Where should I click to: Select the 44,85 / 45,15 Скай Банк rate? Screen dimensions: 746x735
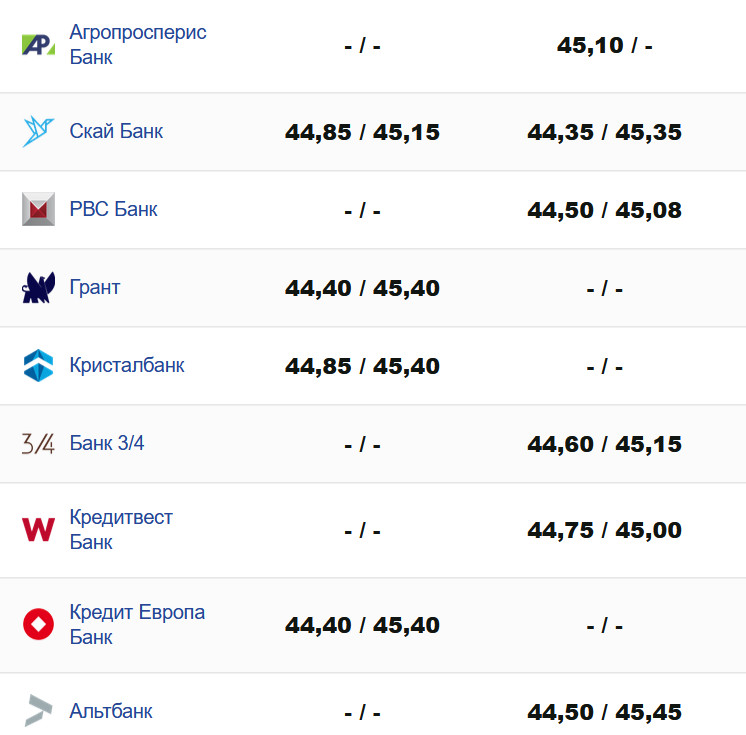click(x=362, y=132)
